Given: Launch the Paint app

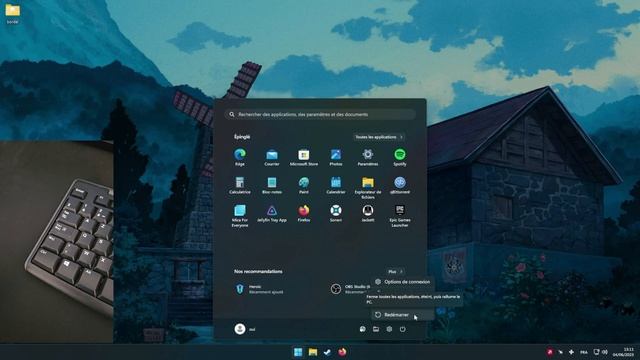Looking at the screenshot, I should [x=304, y=185].
